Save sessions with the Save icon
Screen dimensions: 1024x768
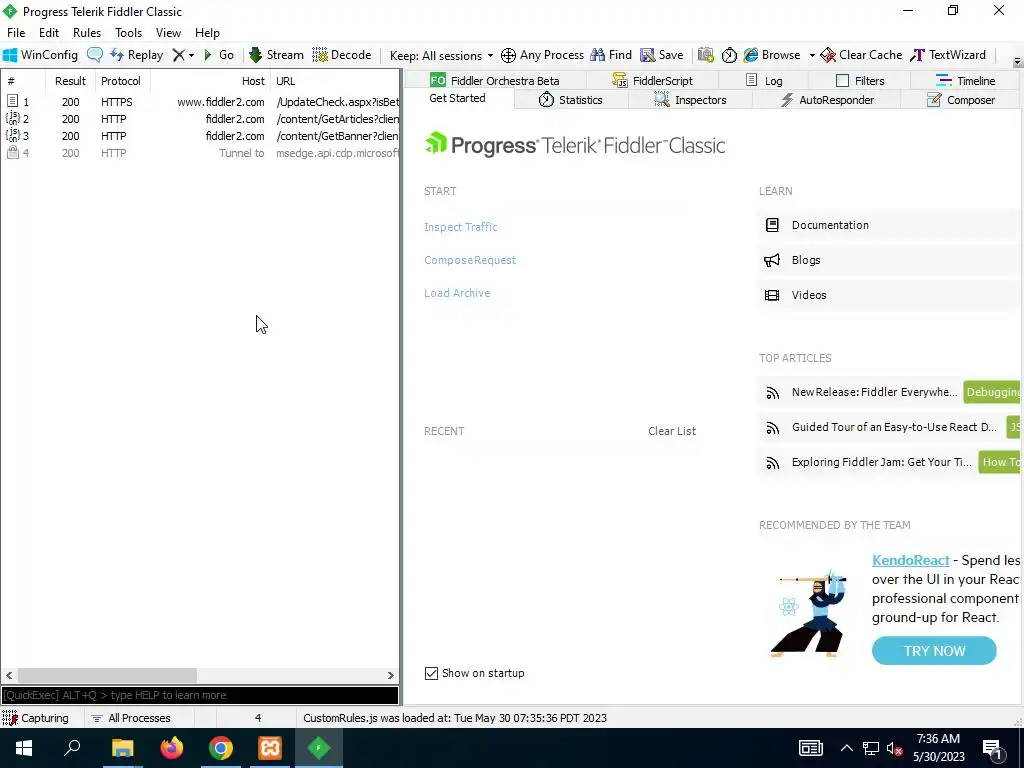coord(662,55)
